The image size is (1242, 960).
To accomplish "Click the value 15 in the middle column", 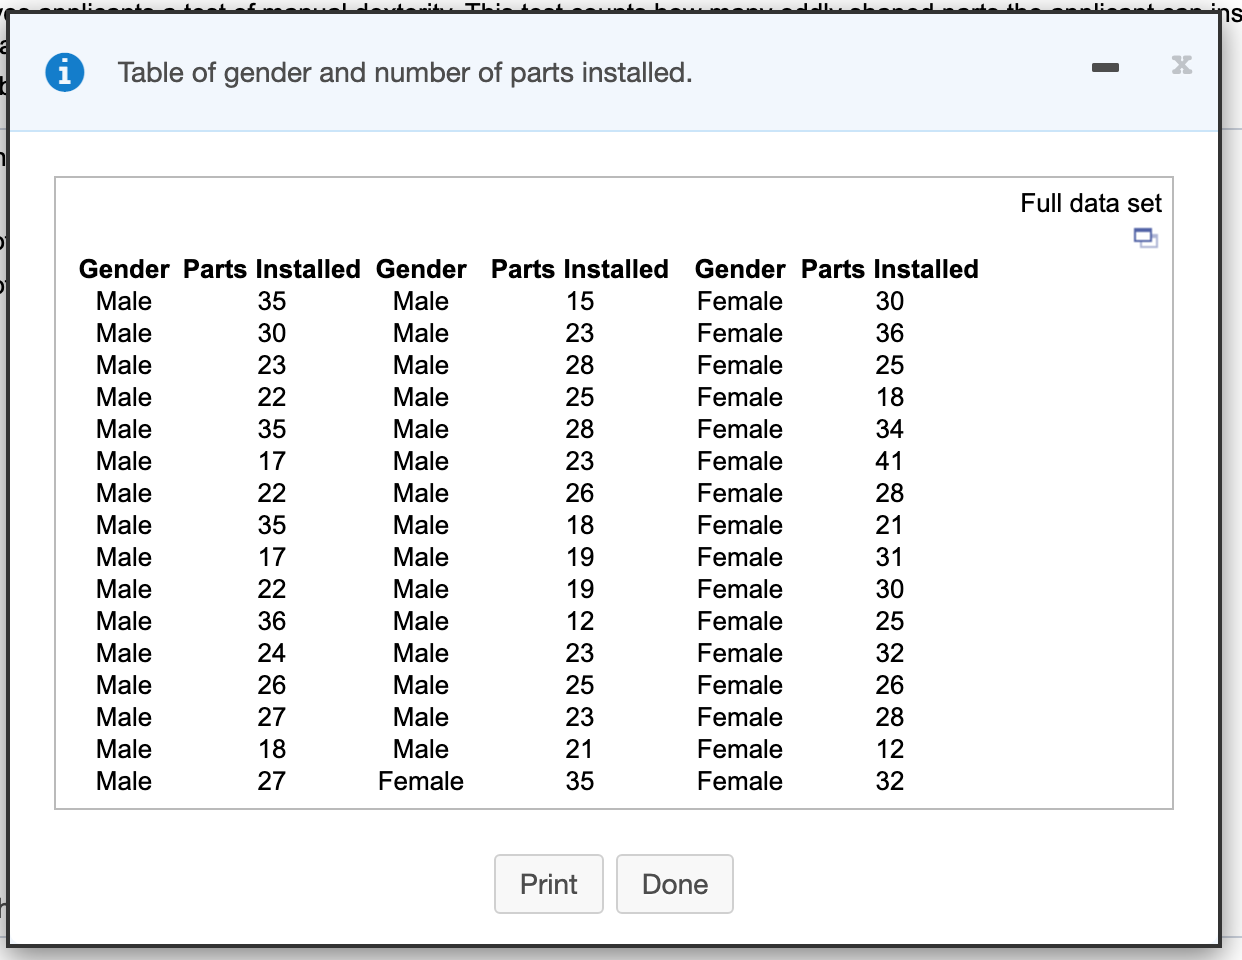I will tap(580, 301).
